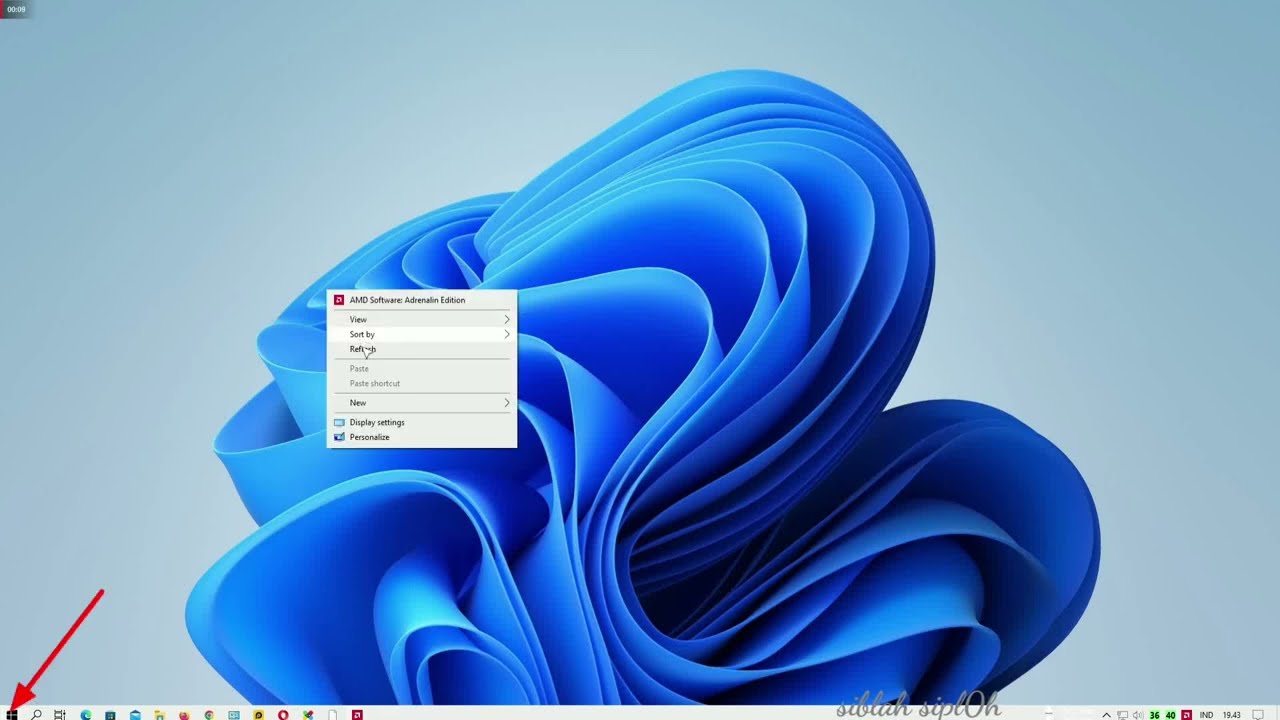Open the yellow app icon in taskbar
The height and width of the screenshot is (720, 1280).
258,715
